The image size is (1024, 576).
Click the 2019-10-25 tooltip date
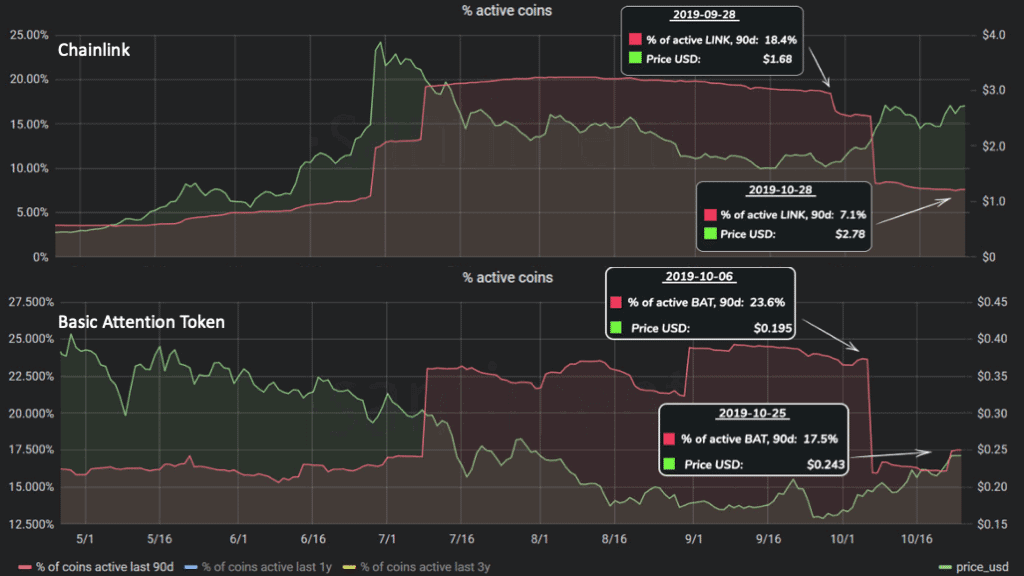[x=752, y=413]
